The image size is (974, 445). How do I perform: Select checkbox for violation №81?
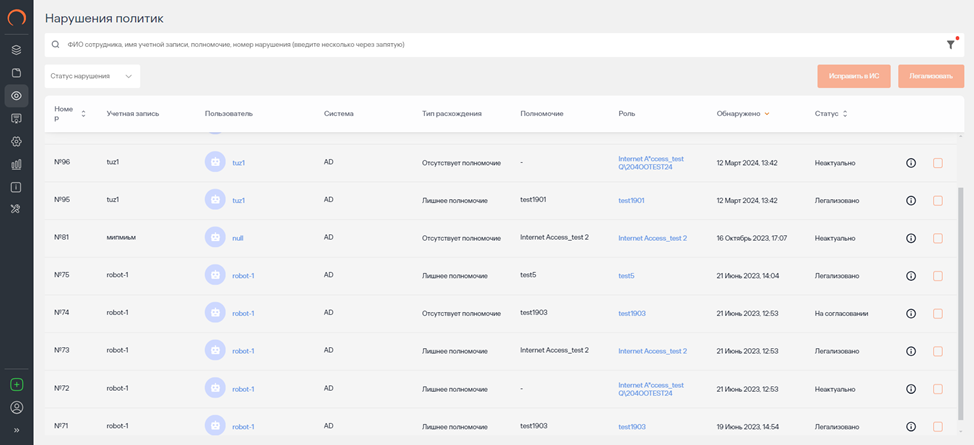tap(938, 238)
